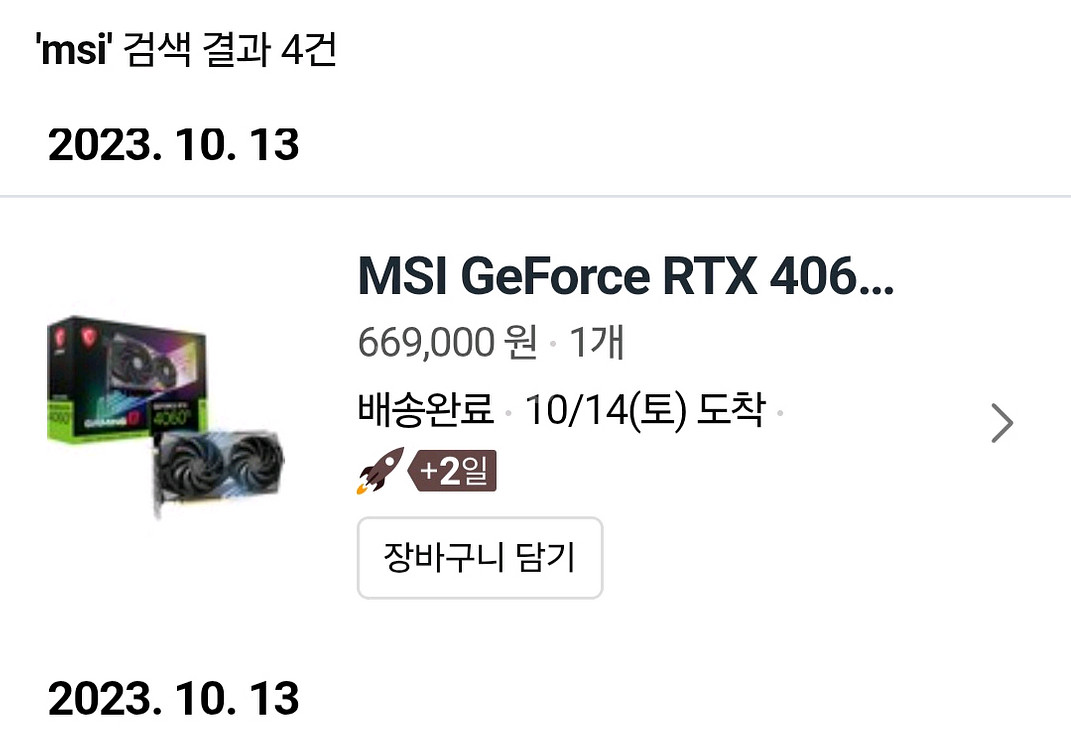Open order details with right chevron

pyautogui.click(x=1002, y=423)
